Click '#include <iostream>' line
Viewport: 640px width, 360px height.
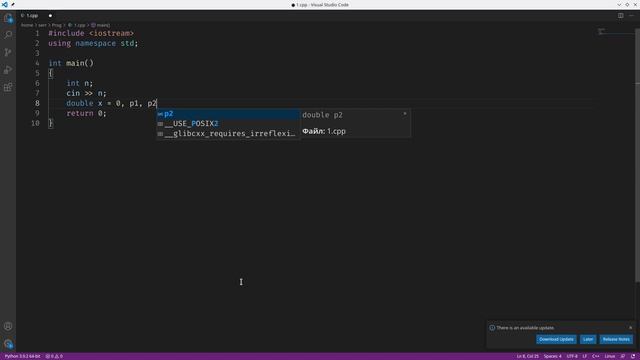91,33
